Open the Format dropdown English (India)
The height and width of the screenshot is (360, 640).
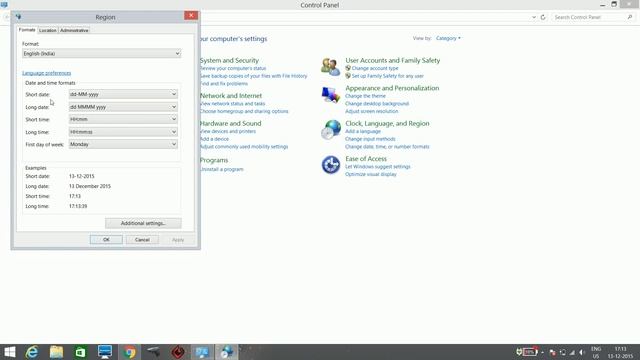coord(102,53)
